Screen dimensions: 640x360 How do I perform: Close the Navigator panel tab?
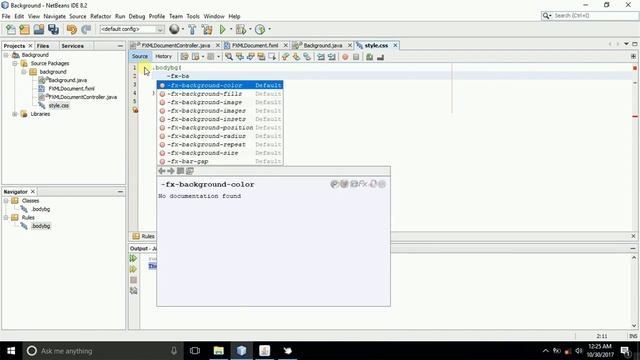[33, 191]
